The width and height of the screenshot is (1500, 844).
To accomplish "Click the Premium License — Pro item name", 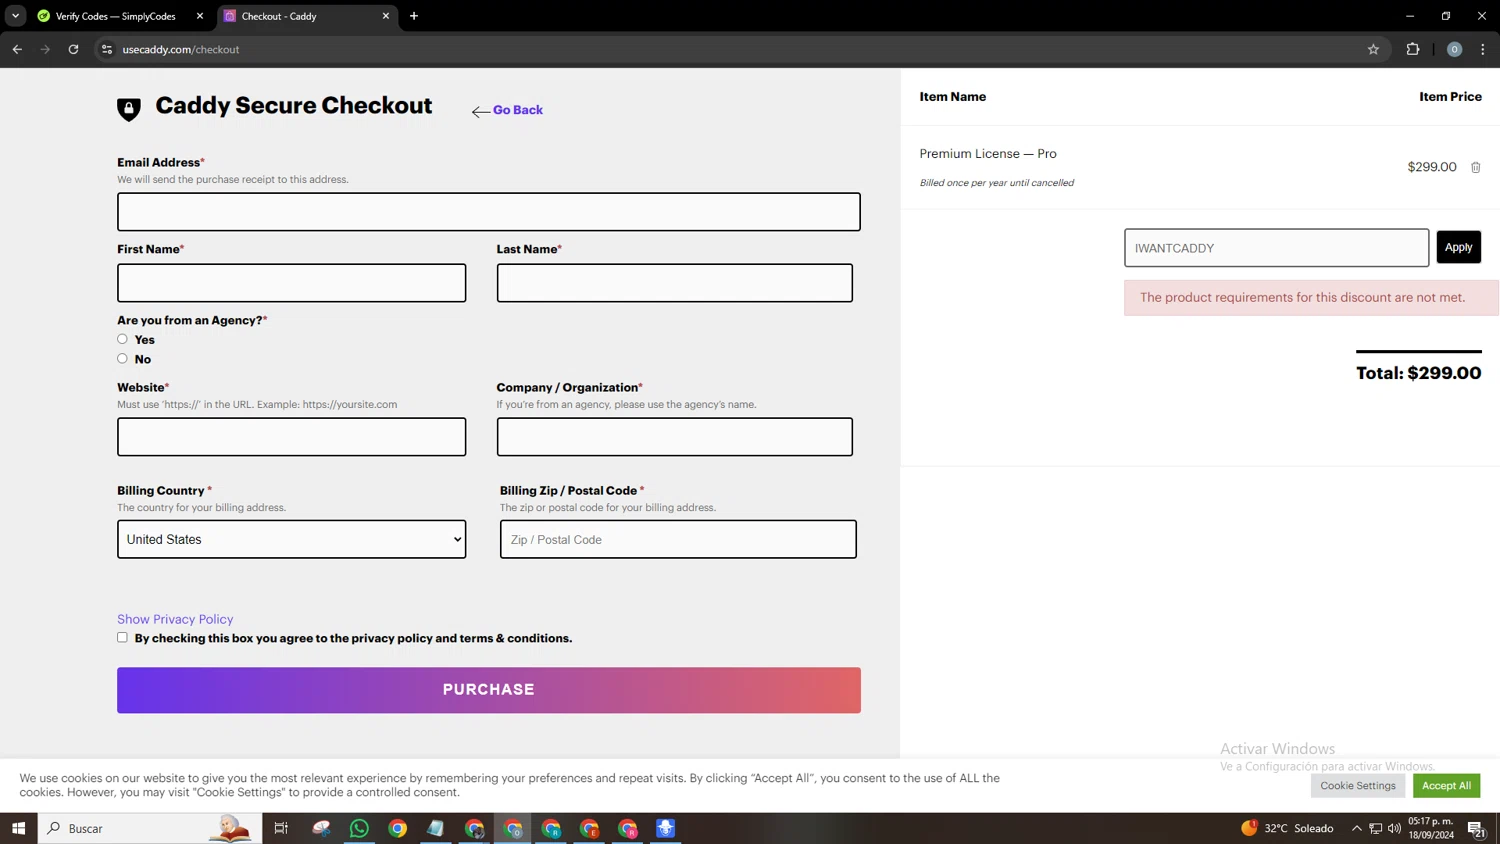I will point(988,153).
